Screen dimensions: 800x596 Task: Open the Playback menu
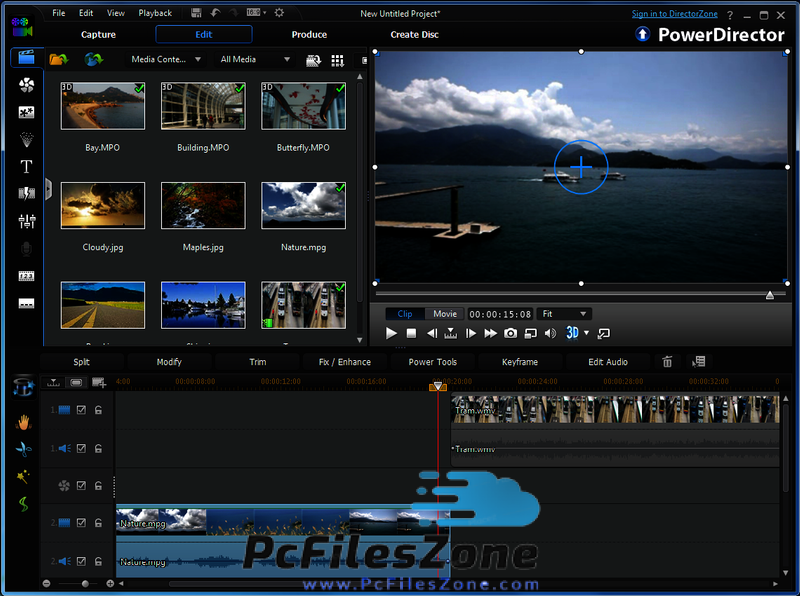pyautogui.click(x=155, y=13)
